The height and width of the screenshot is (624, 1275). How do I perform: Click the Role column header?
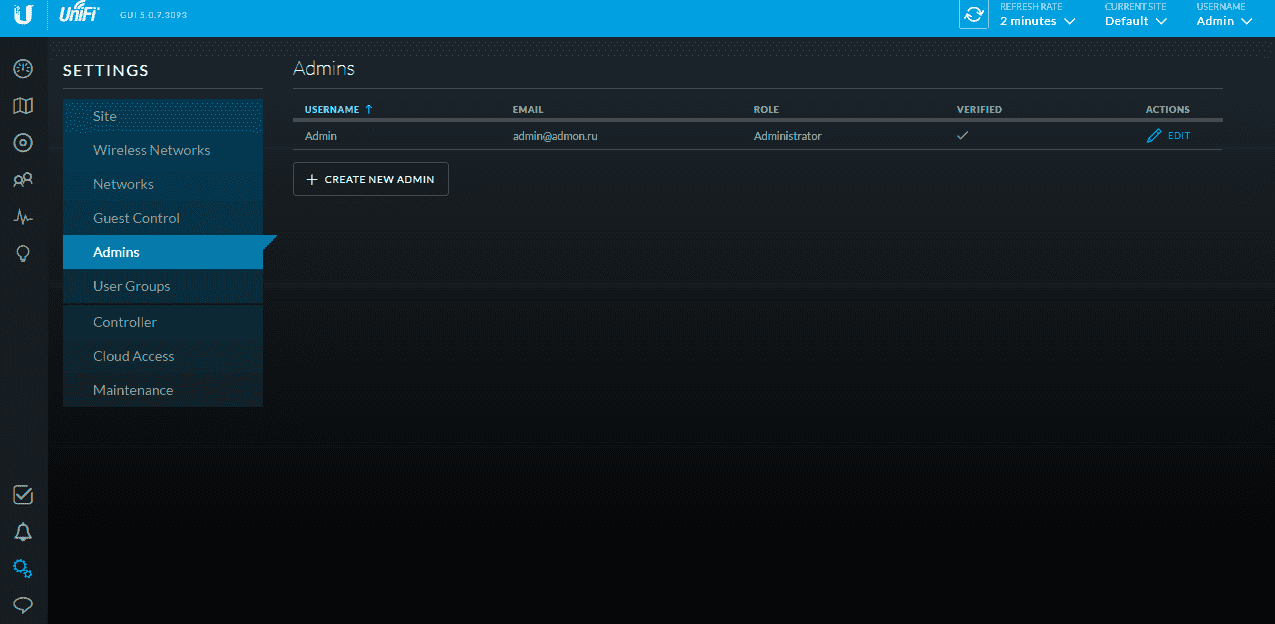[766, 109]
